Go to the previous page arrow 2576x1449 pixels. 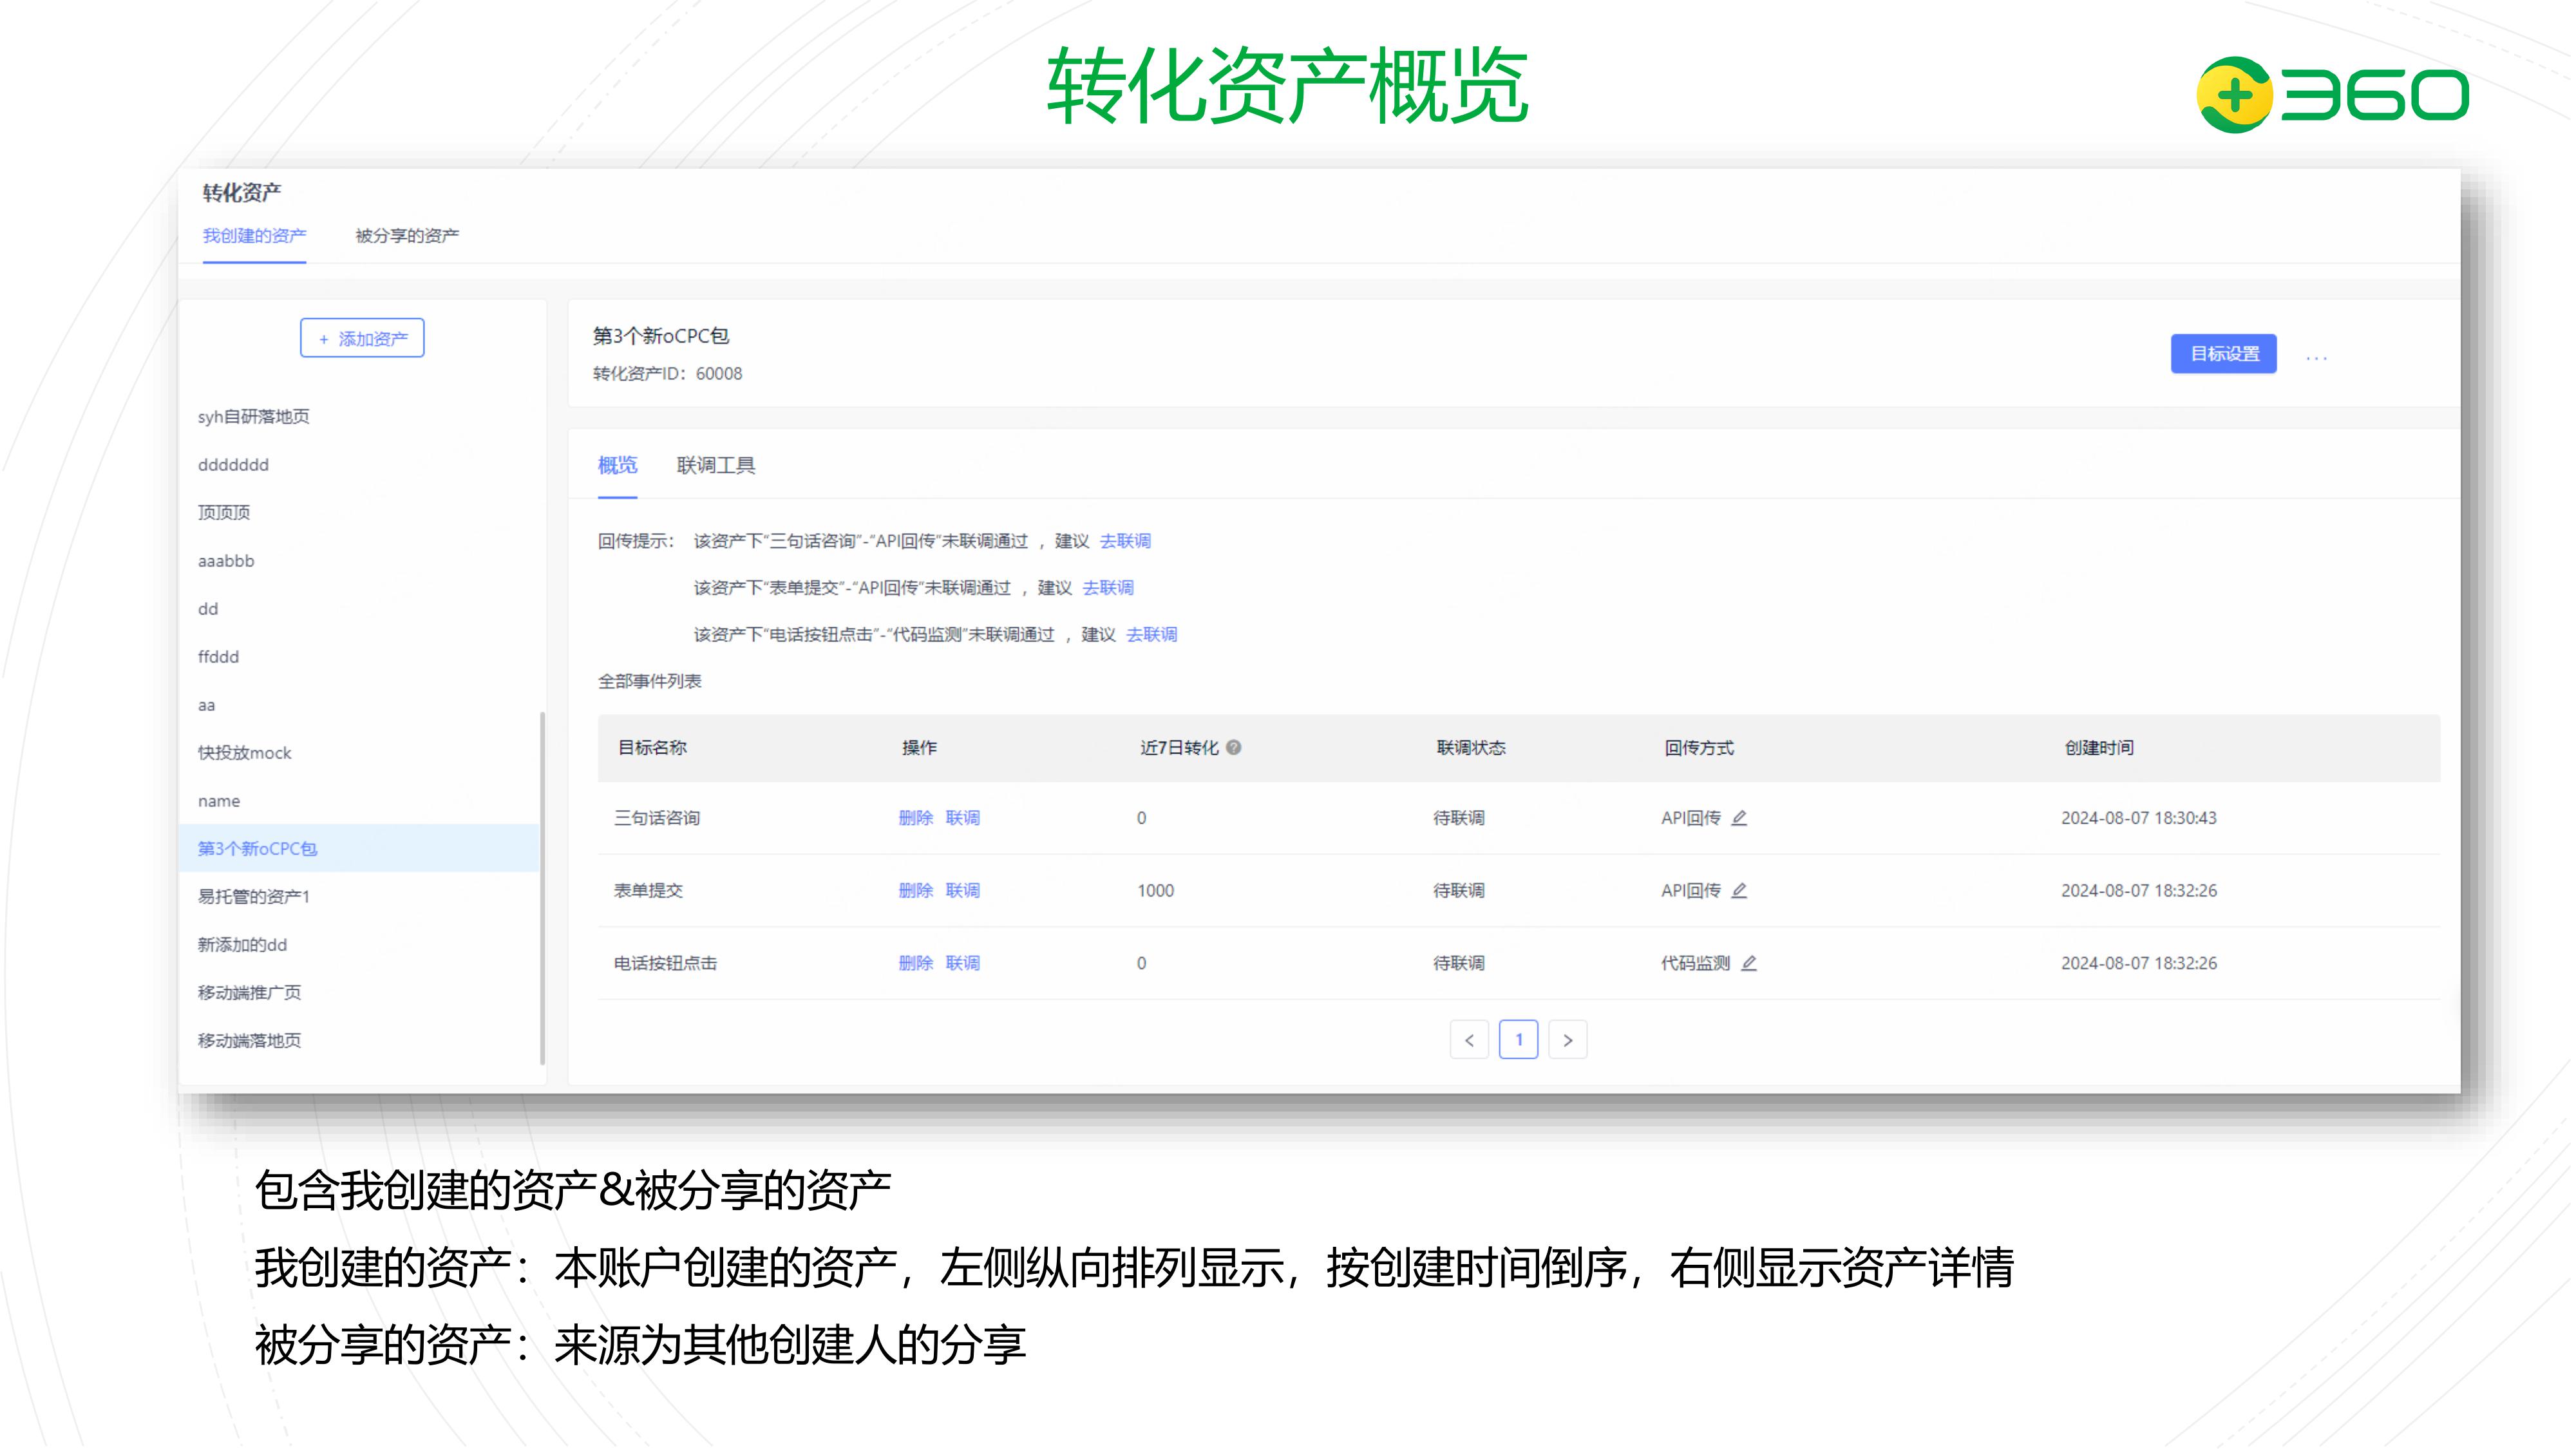[x=1469, y=1040]
